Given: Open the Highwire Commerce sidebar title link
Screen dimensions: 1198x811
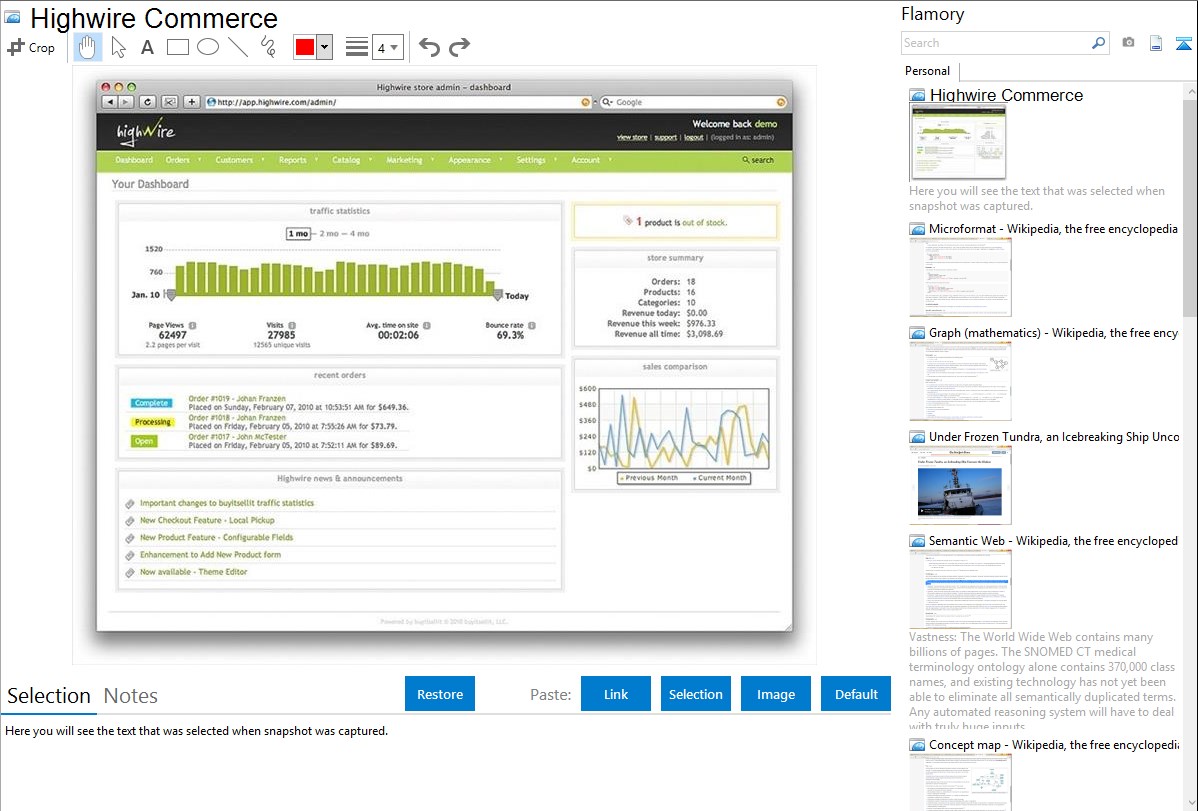Looking at the screenshot, I should (1006, 96).
